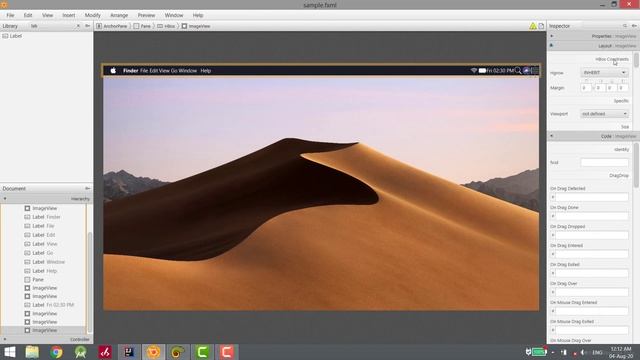Switch to the orange Scene Builder taskbar icon
Viewport: 640px width, 360px height.
click(x=153, y=352)
